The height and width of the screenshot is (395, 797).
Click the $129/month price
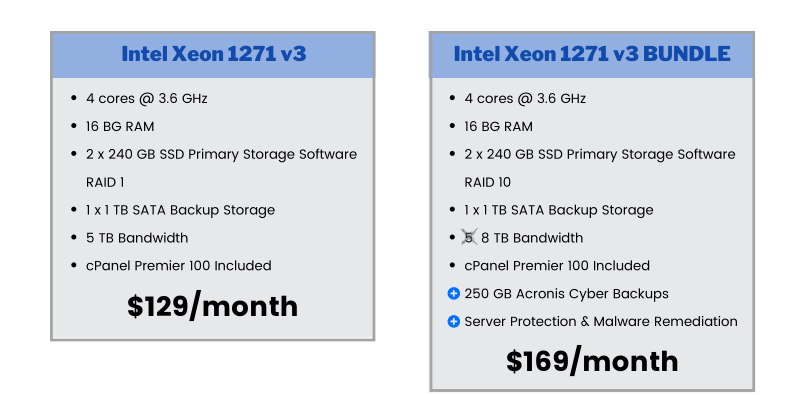coord(212,307)
